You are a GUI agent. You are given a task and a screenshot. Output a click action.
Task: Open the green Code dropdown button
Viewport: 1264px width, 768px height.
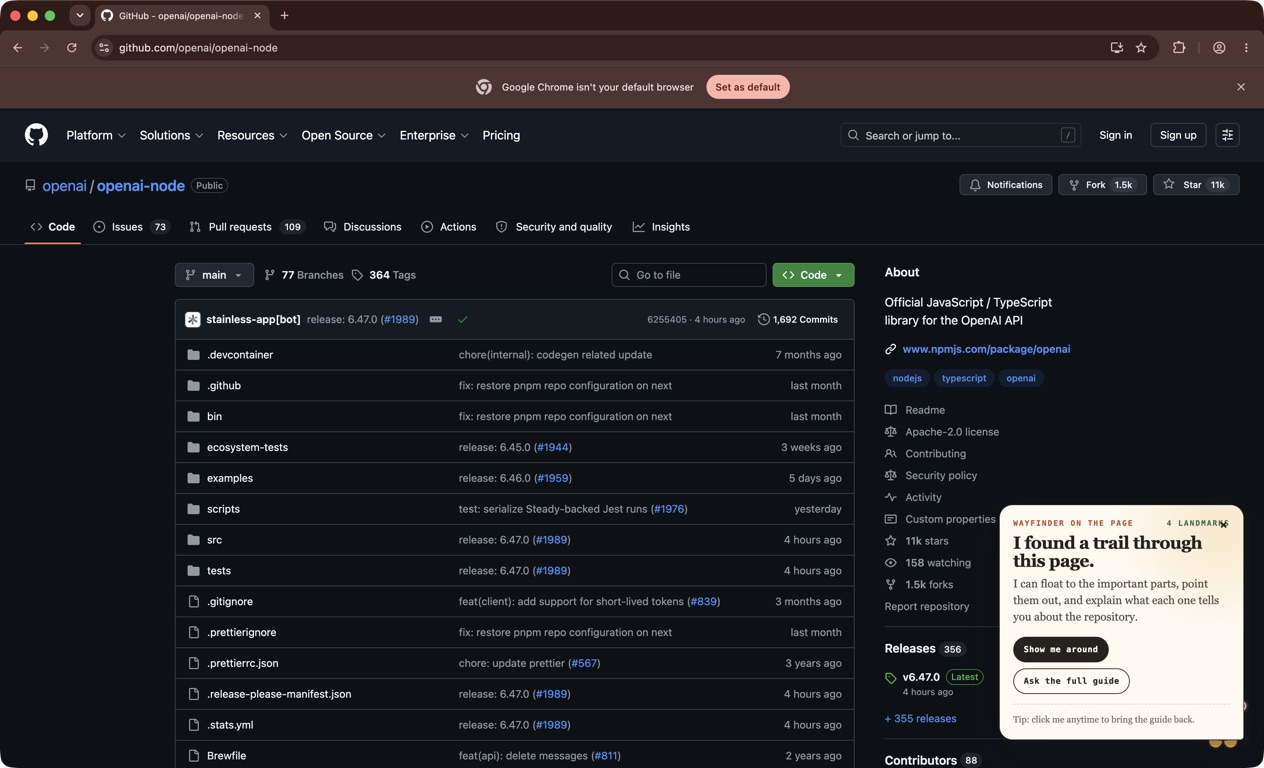813,275
